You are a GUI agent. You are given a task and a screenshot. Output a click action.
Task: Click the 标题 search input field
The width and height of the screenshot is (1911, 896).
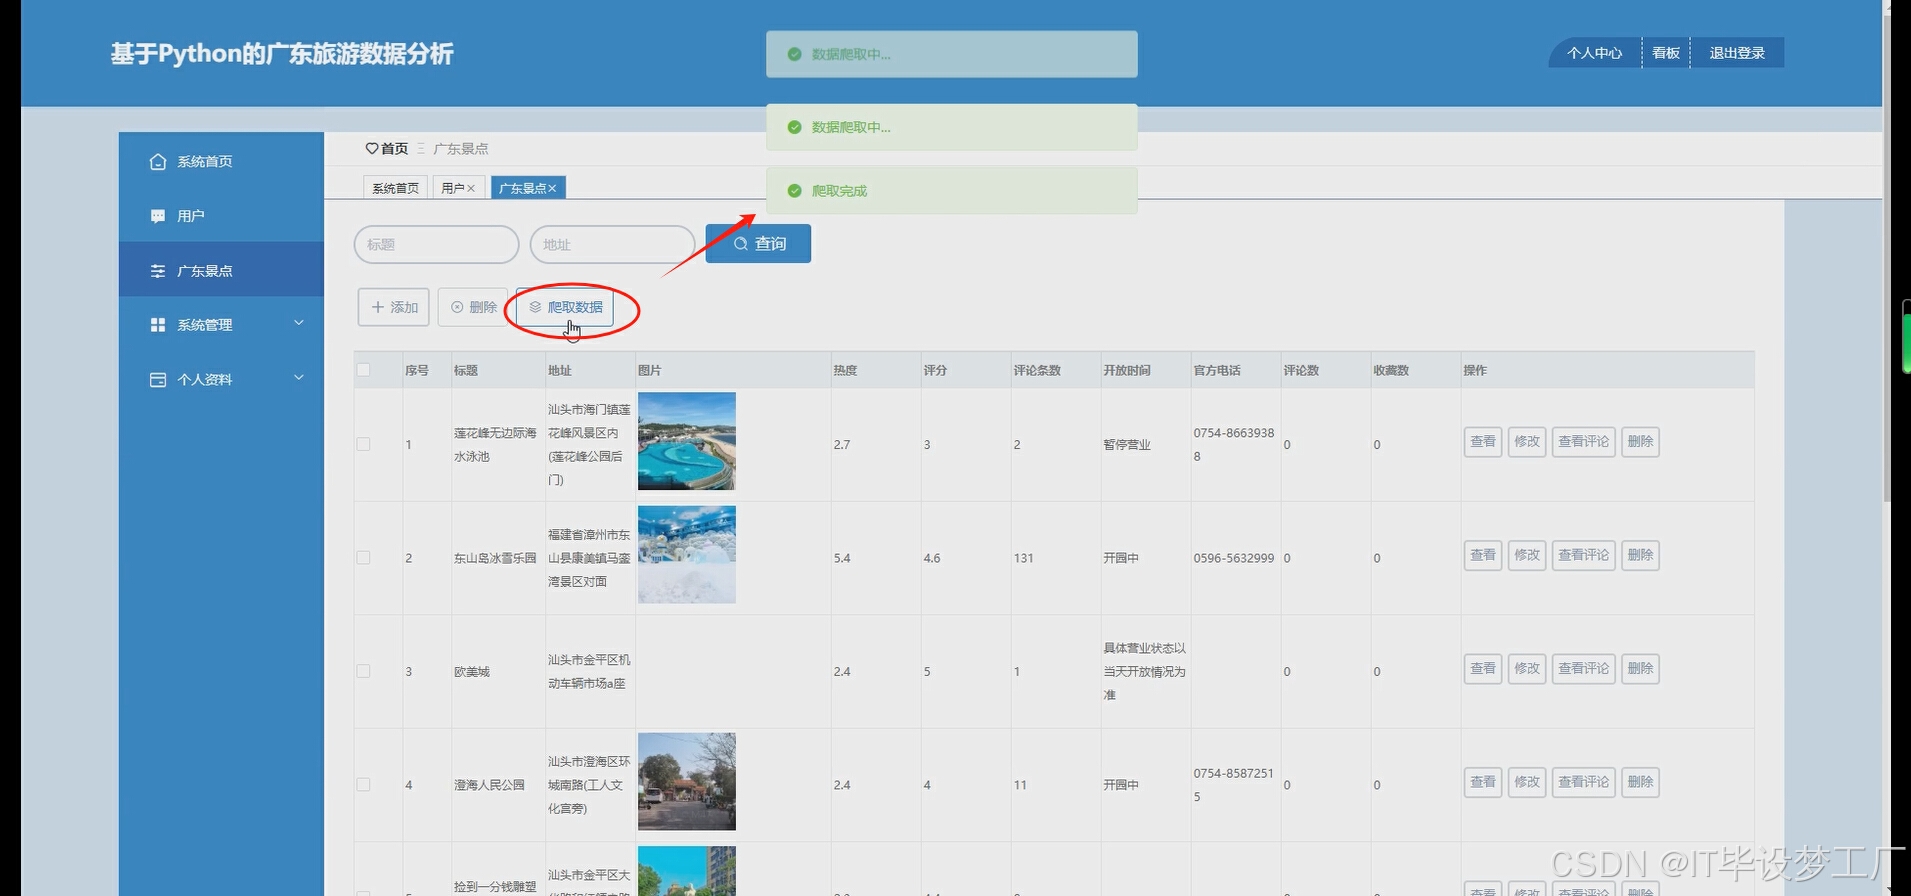tap(437, 244)
